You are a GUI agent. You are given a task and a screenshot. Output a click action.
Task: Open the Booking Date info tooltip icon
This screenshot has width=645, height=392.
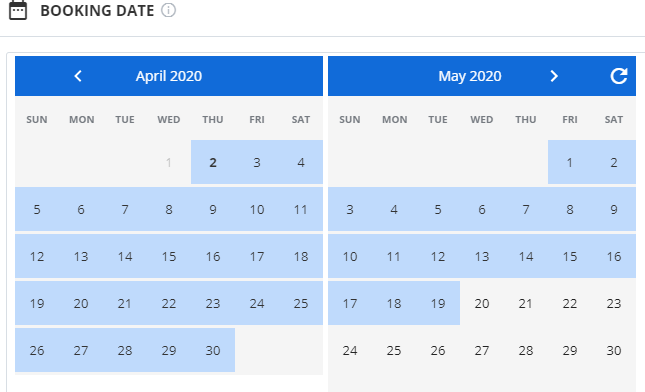(x=168, y=10)
